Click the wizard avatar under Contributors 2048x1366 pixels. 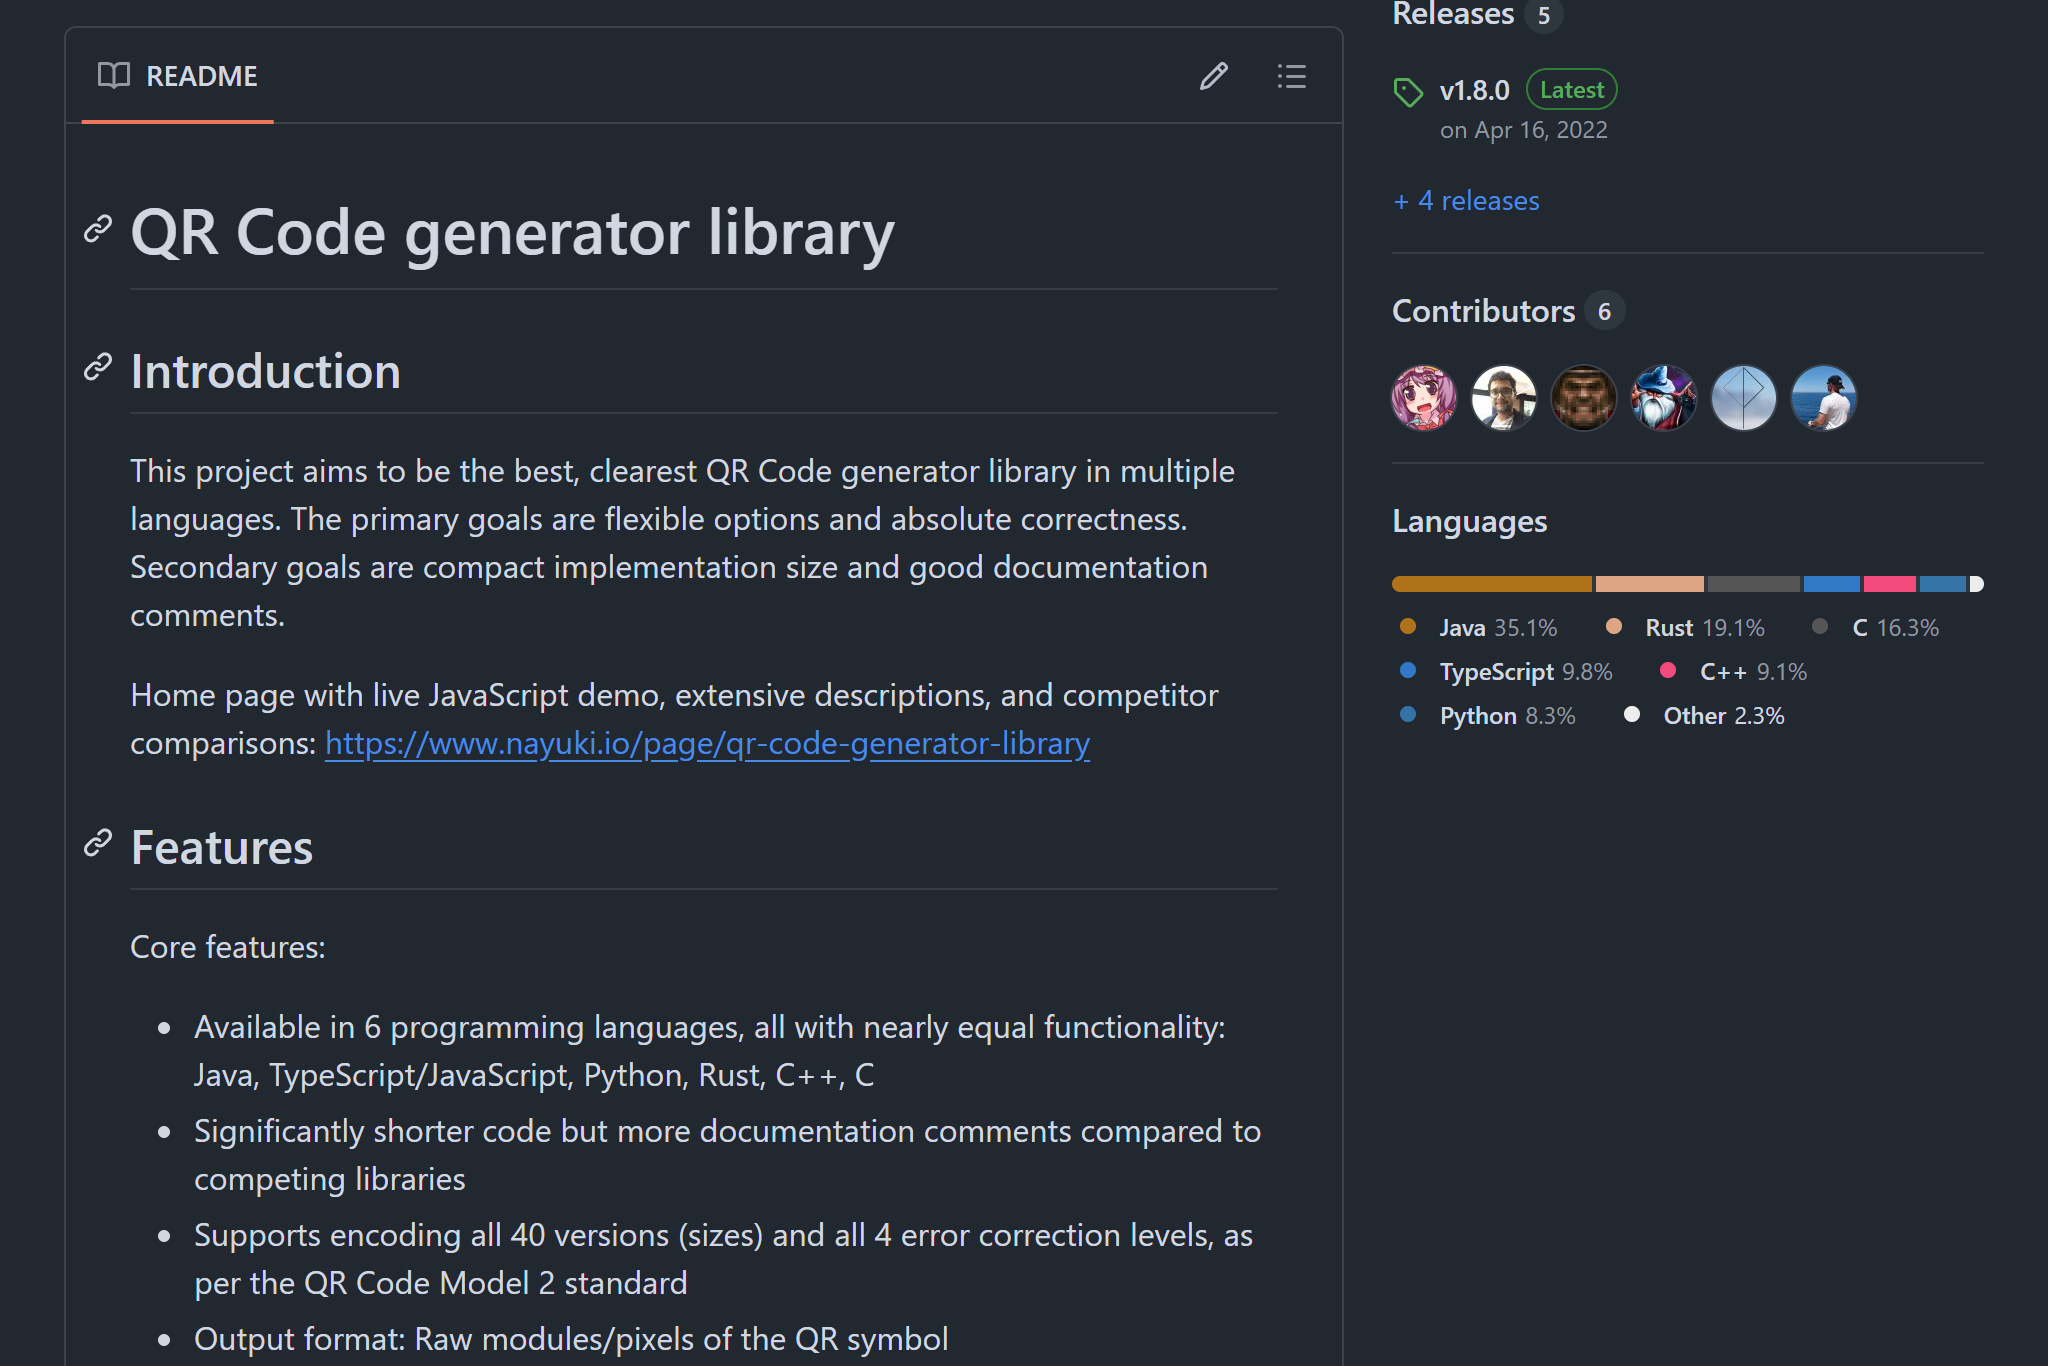[x=1664, y=397]
